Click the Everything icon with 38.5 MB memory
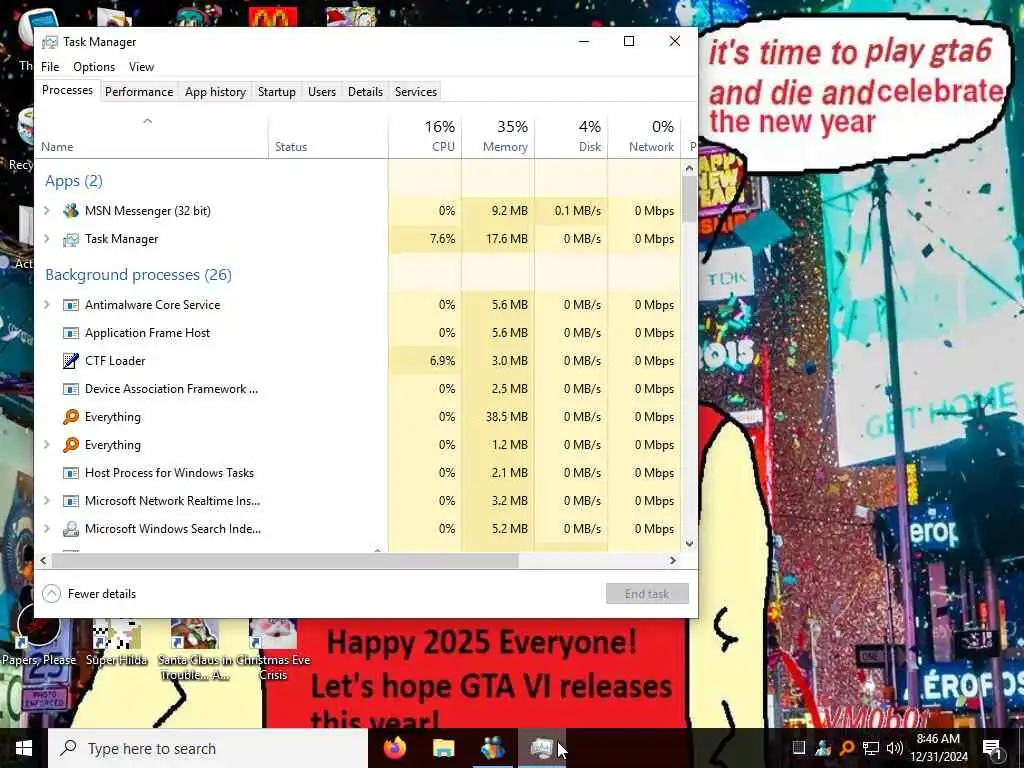Screen dimensions: 1024x768 [71, 417]
